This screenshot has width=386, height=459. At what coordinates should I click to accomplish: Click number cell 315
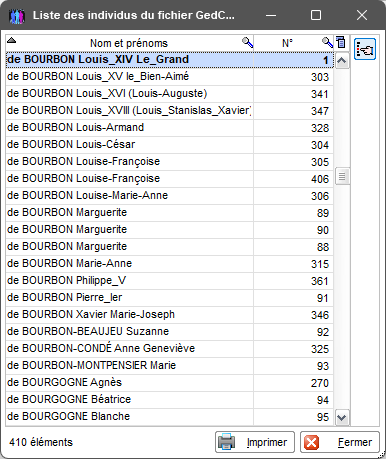pos(294,264)
